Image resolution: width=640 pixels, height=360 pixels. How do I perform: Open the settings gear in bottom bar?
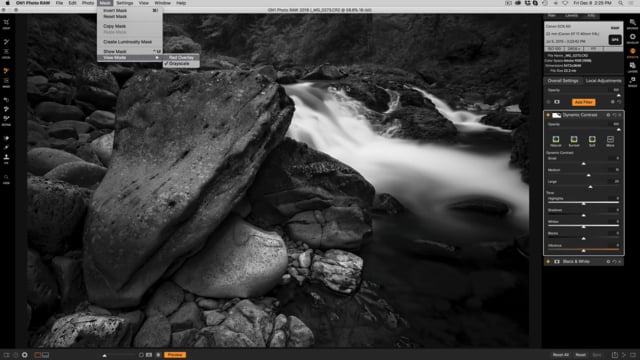pos(24,355)
